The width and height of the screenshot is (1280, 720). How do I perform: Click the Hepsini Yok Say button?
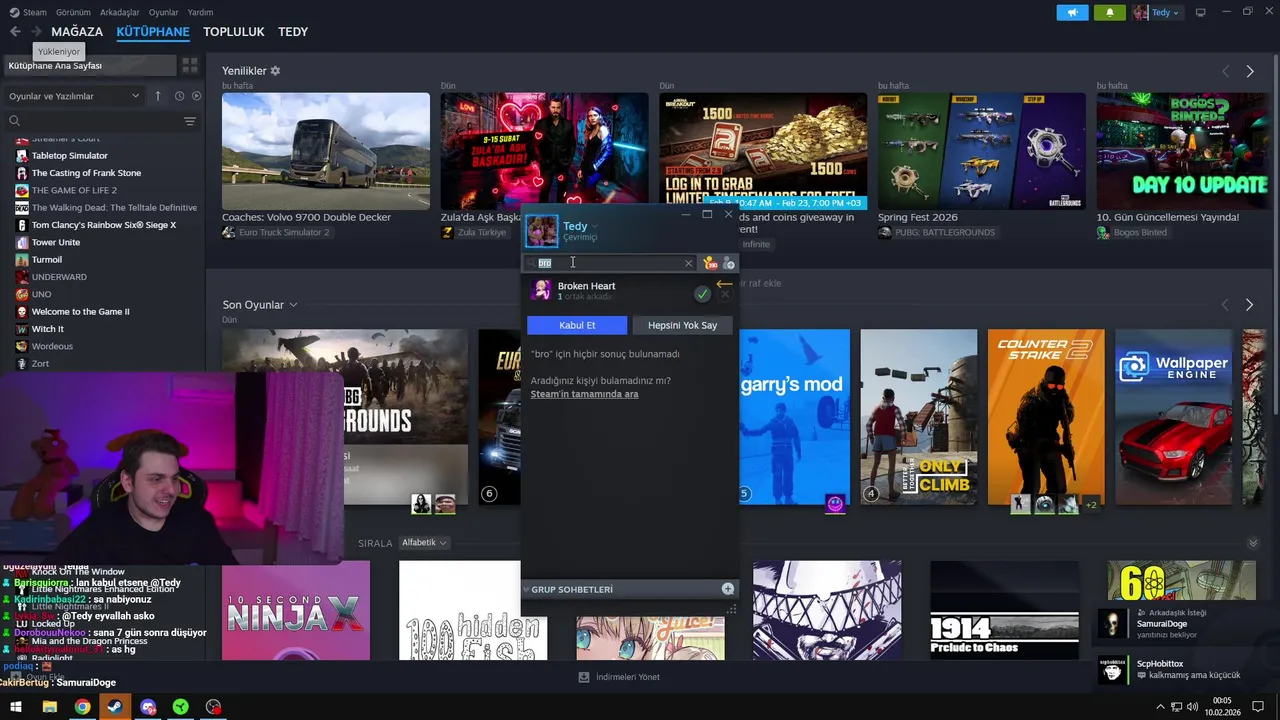coord(682,325)
